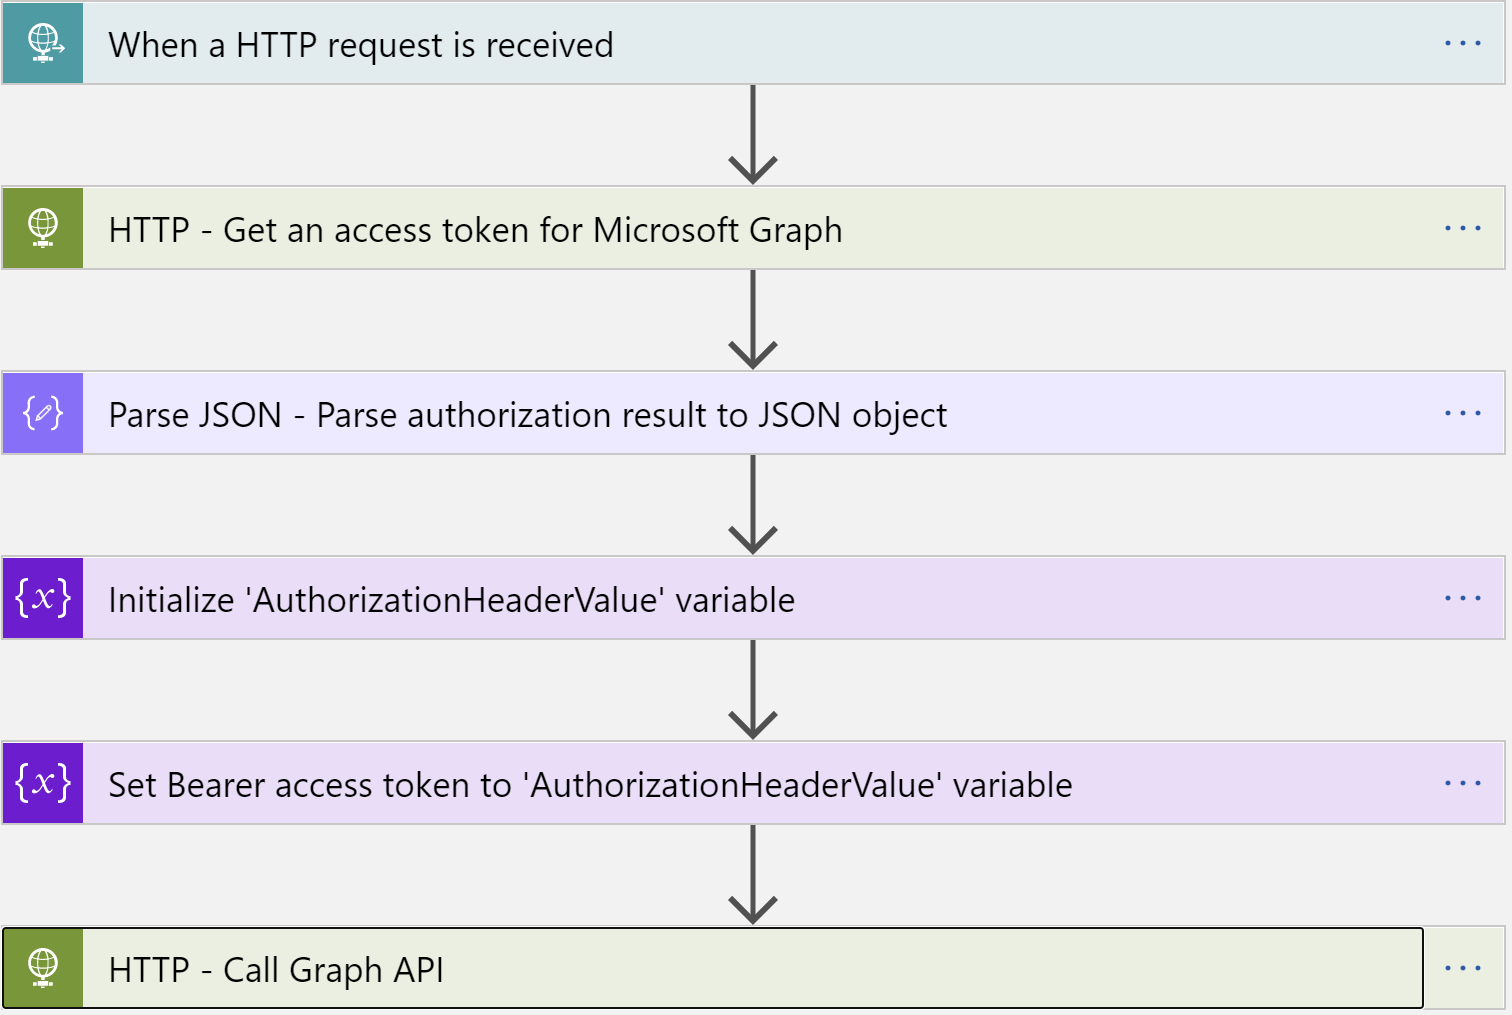
Task: Open ellipsis menu for Call Graph API step
Action: 1462,968
